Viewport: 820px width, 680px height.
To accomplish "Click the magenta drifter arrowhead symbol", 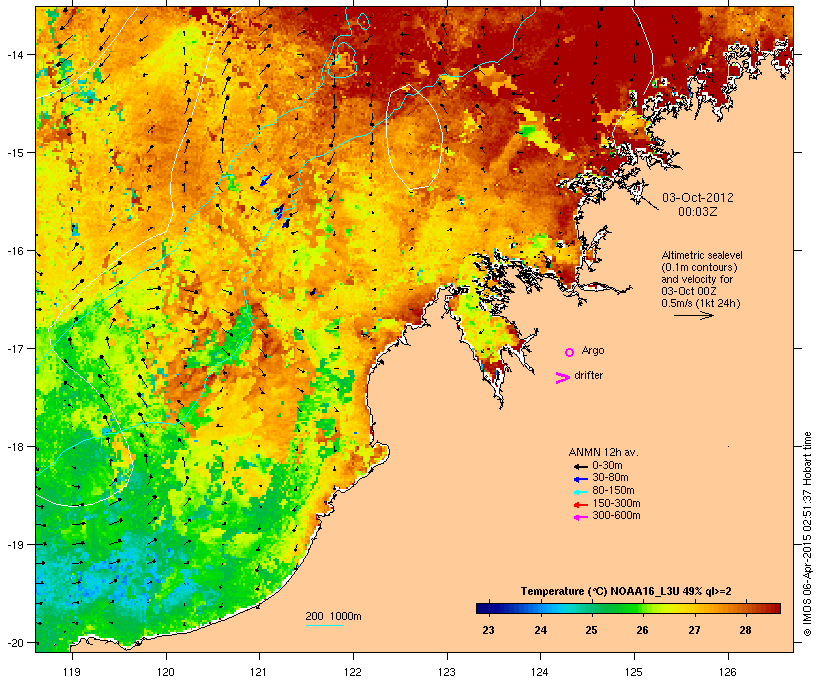I will coord(562,378).
